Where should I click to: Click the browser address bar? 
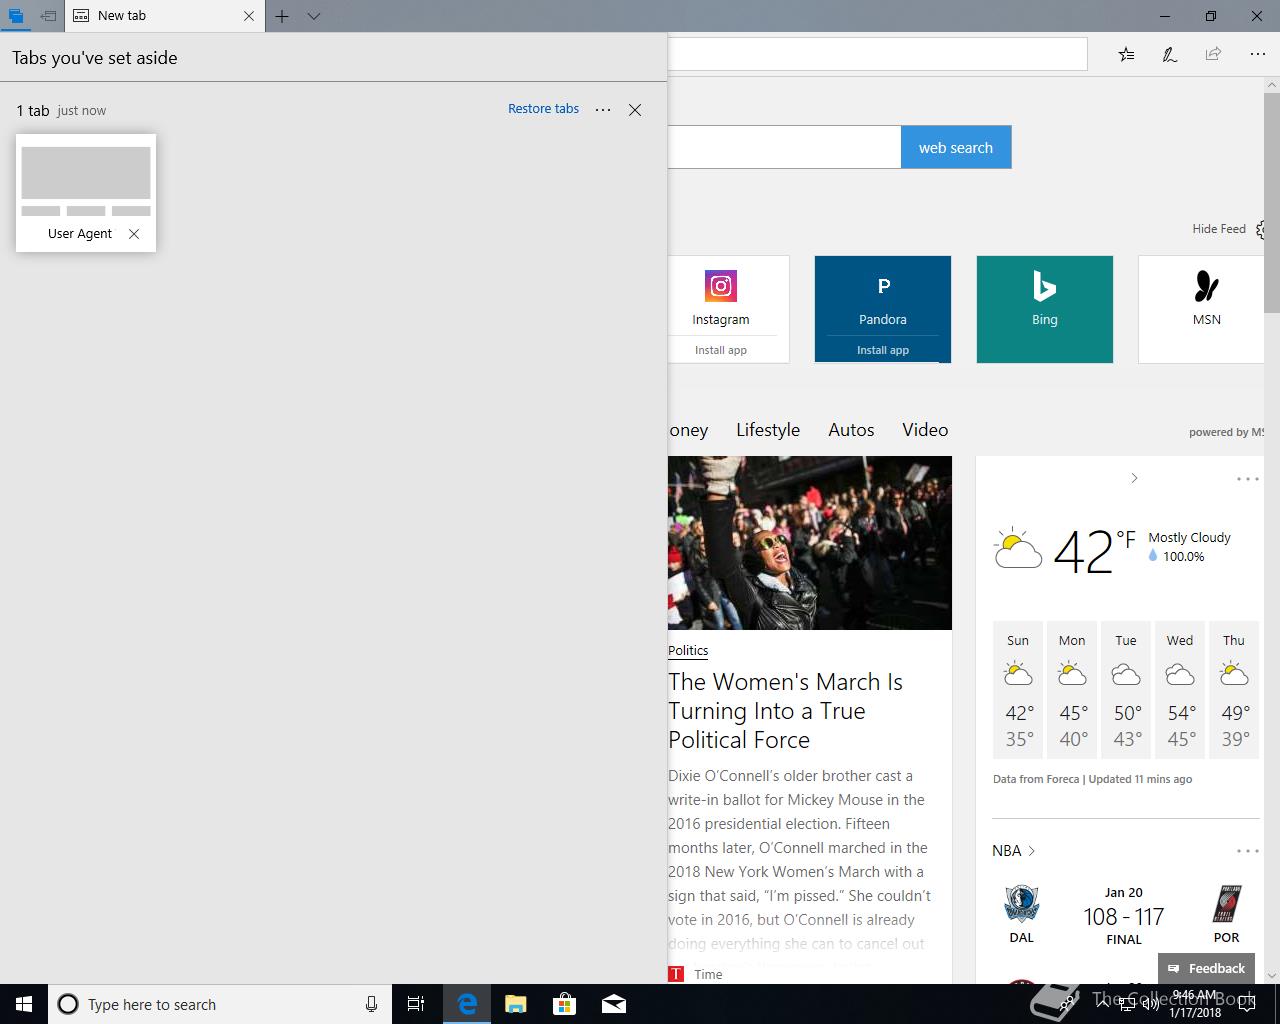877,54
